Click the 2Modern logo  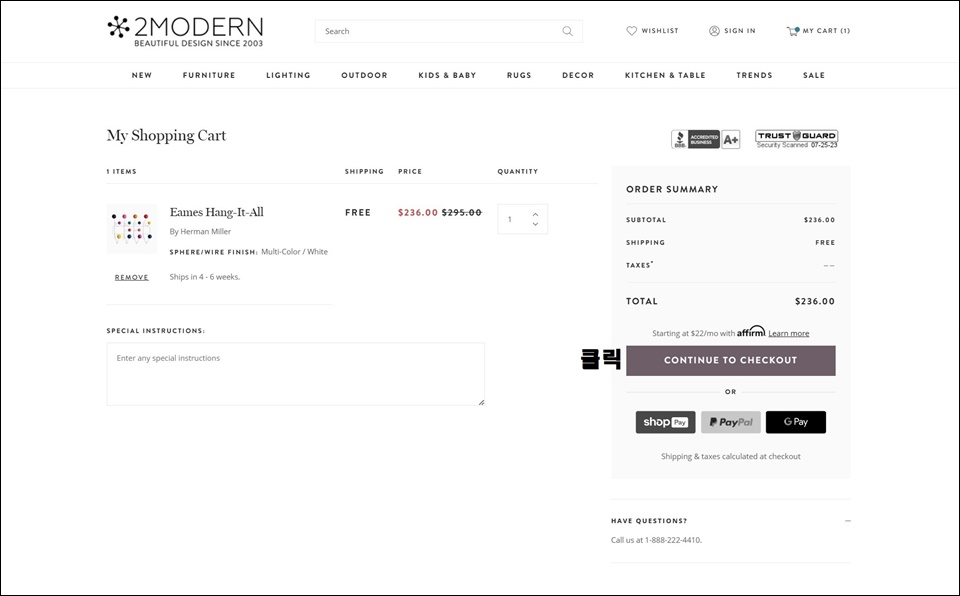tap(185, 31)
